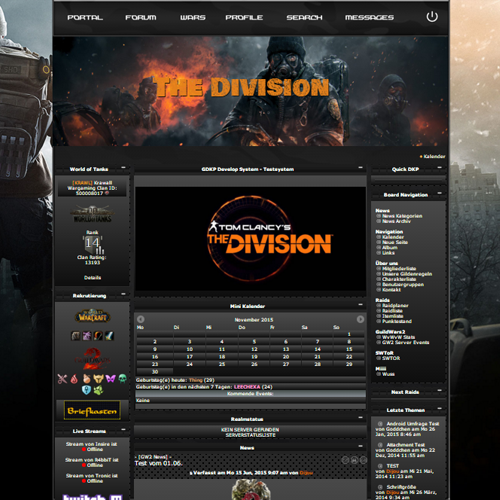Select the purple class icon under Warcraft logo
Viewport: 500px width, 500px height.
(x=87, y=336)
